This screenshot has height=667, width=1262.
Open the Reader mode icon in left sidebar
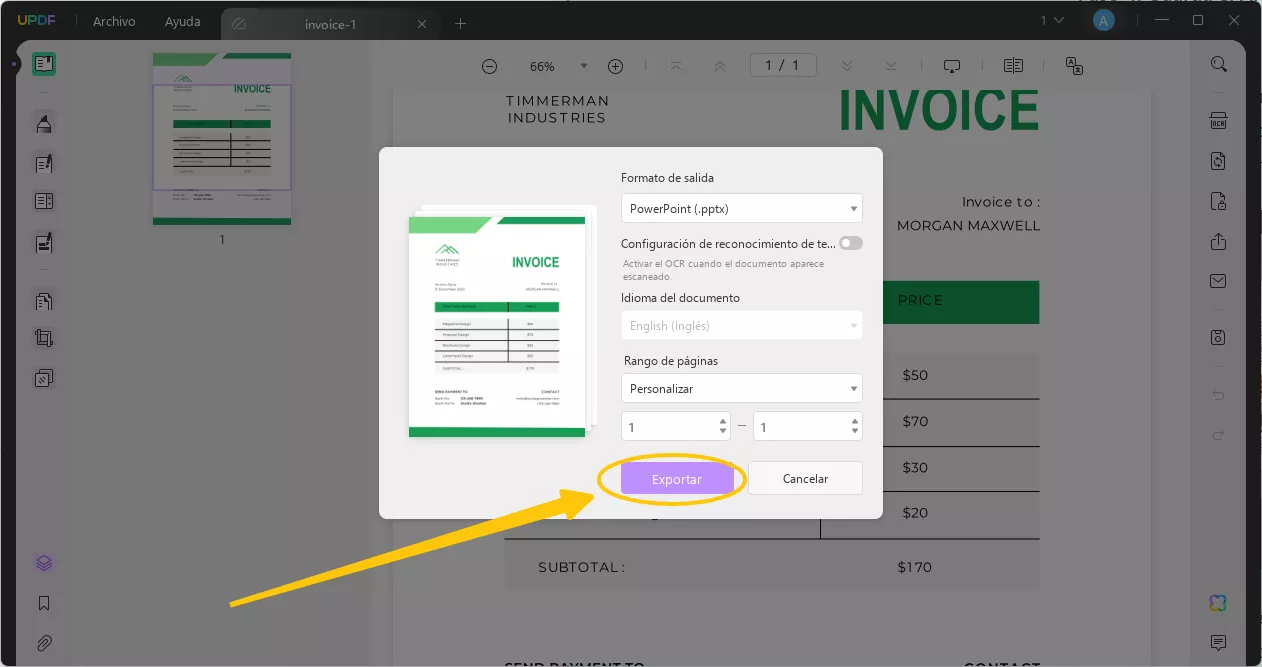[x=44, y=64]
